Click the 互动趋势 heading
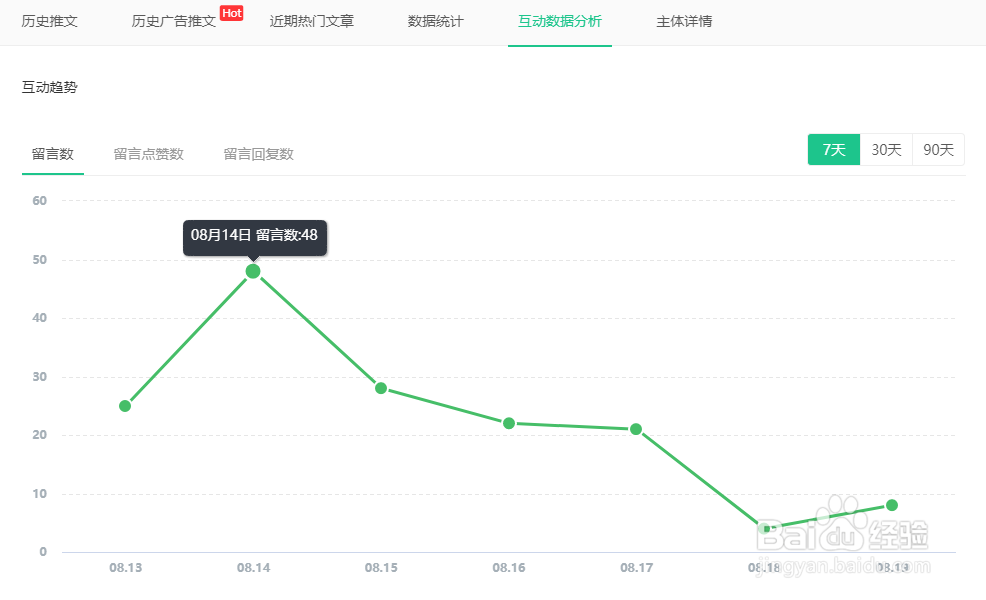Viewport: 986px width, 600px height. [x=50, y=87]
